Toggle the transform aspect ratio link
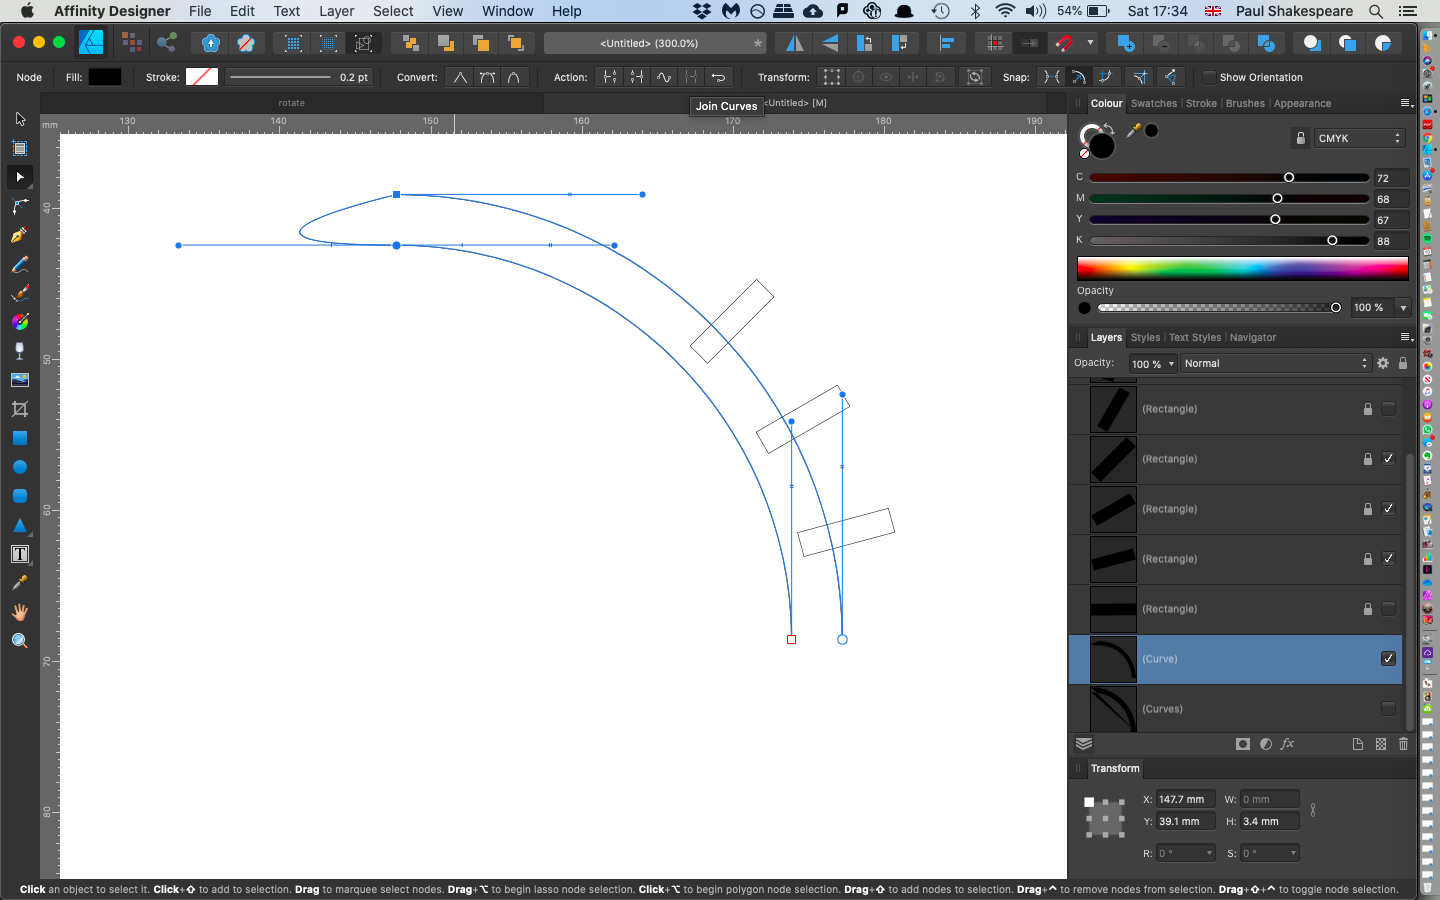This screenshot has width=1440, height=900. [1313, 810]
